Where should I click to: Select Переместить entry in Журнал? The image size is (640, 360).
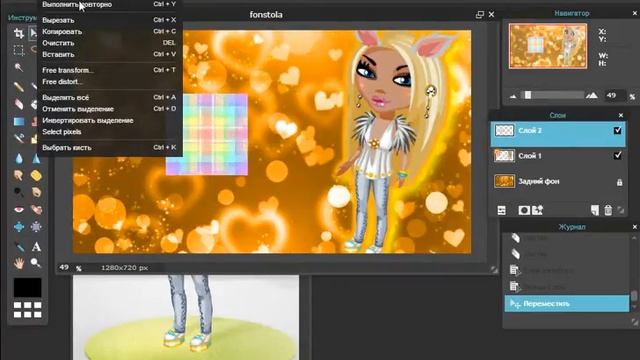coord(567,304)
